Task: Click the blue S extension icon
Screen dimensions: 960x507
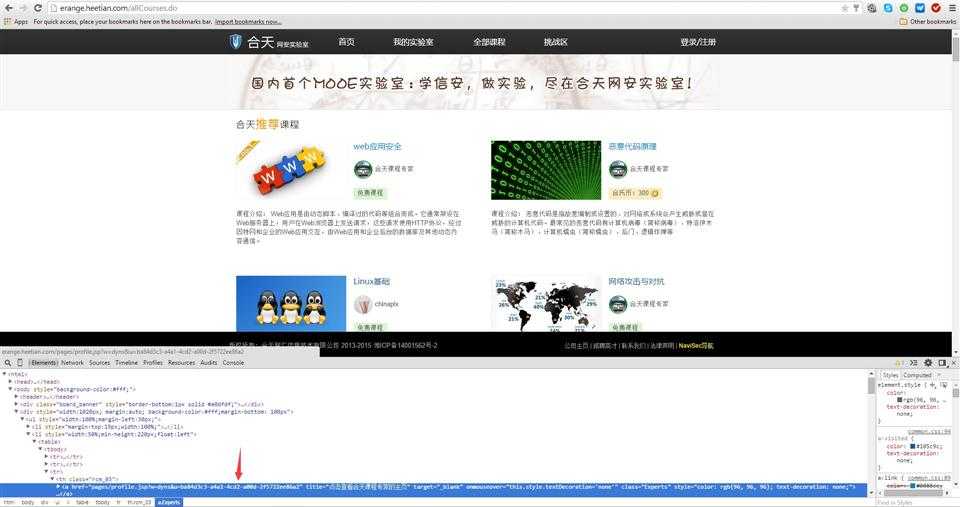Action: (888, 8)
